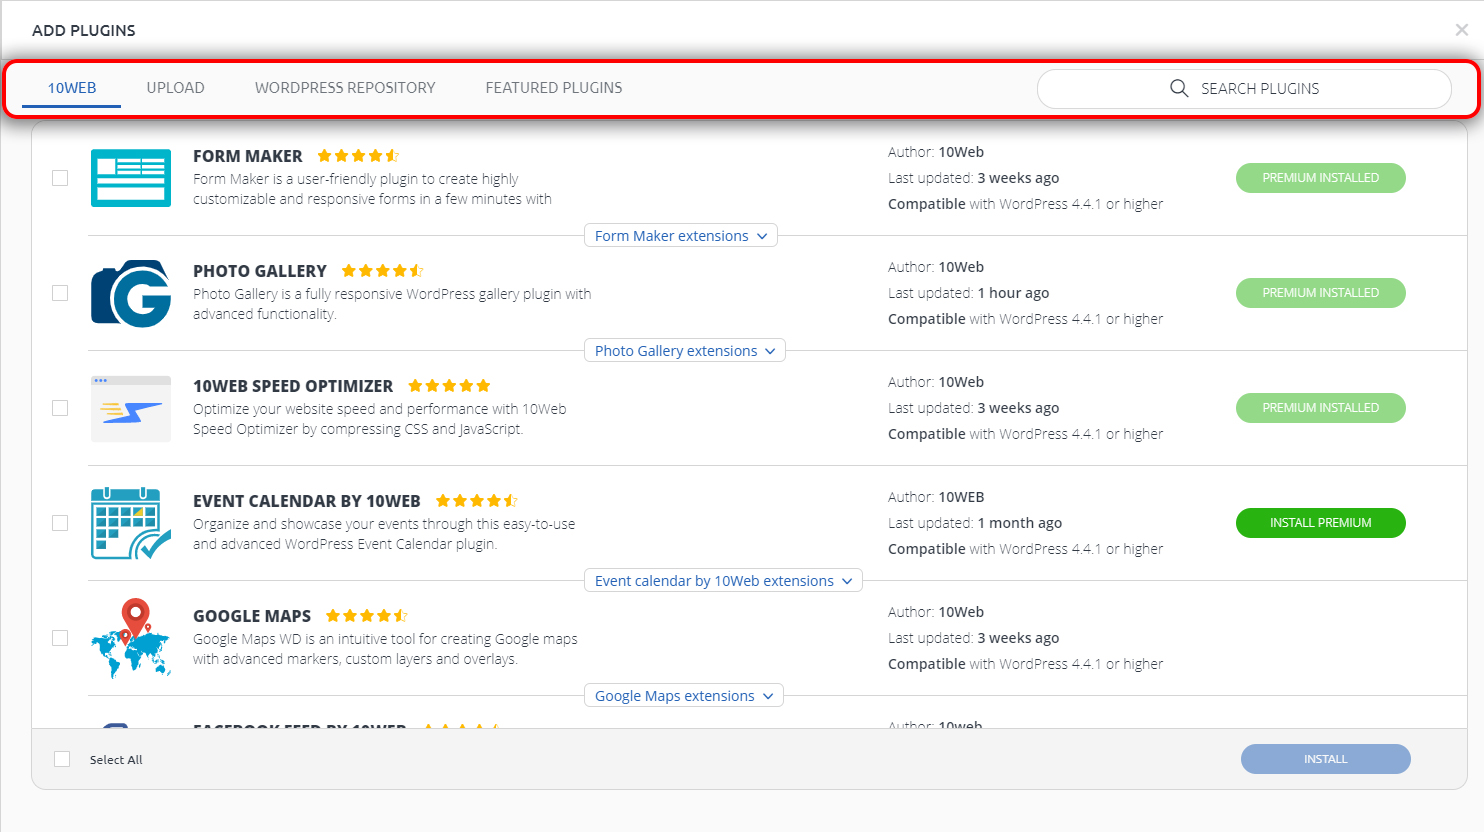Open the Upload tab

click(x=176, y=88)
